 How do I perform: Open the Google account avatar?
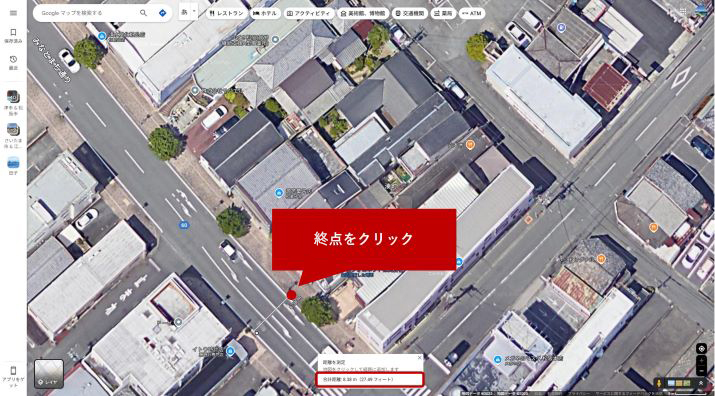tap(702, 10)
